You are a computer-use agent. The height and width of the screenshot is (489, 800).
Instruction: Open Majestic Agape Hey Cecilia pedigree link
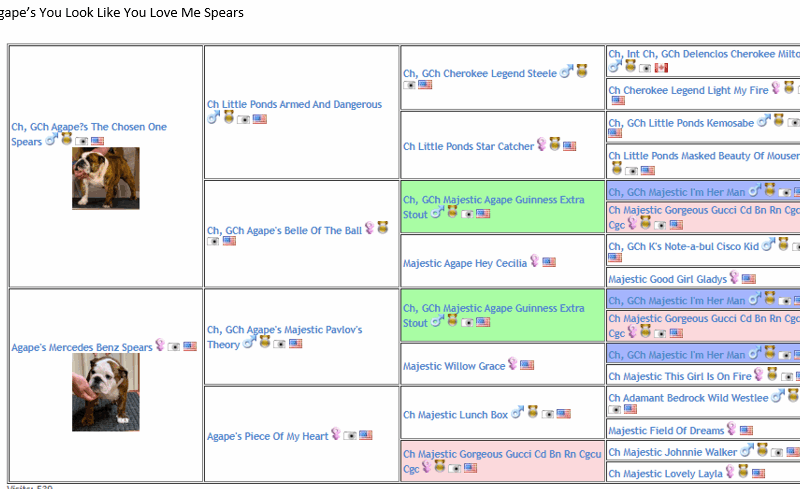464,264
